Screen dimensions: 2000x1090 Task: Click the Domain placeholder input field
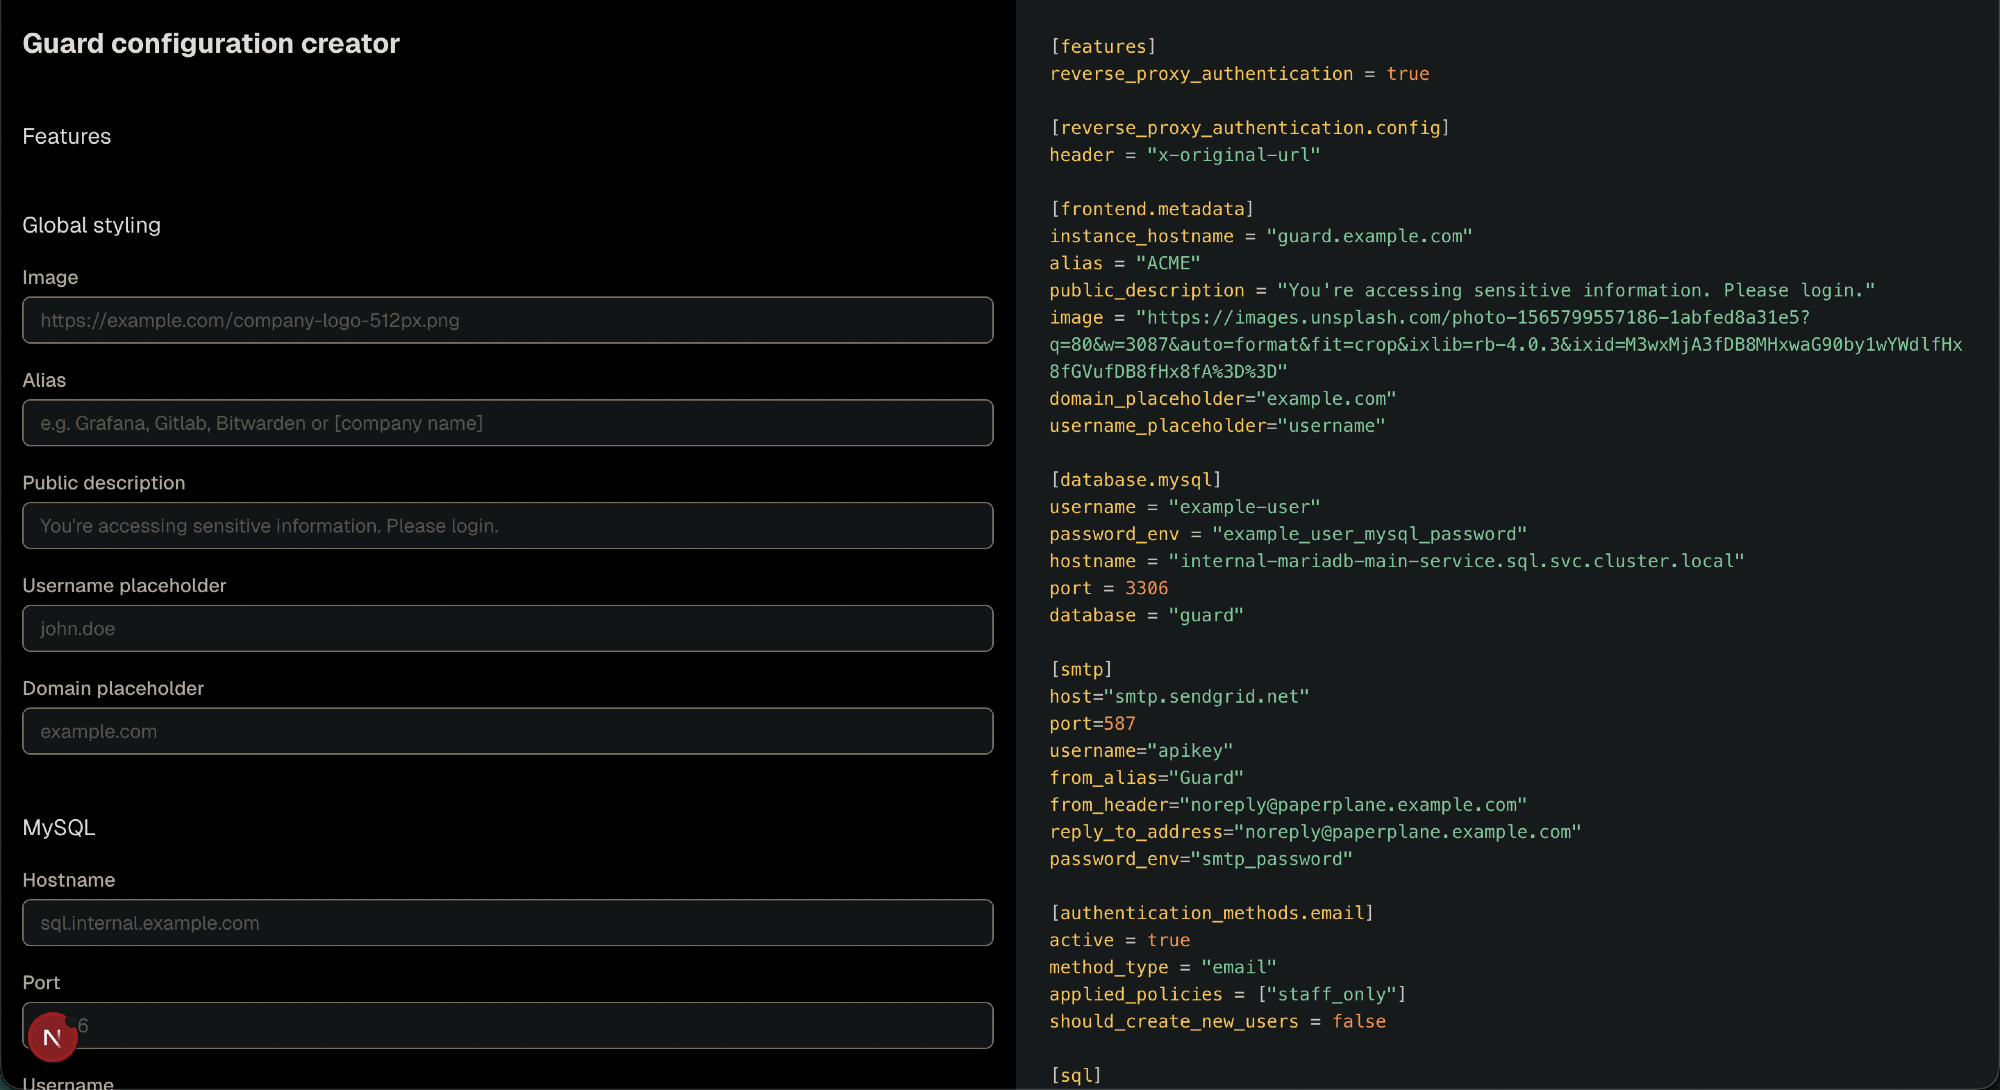[507, 732]
